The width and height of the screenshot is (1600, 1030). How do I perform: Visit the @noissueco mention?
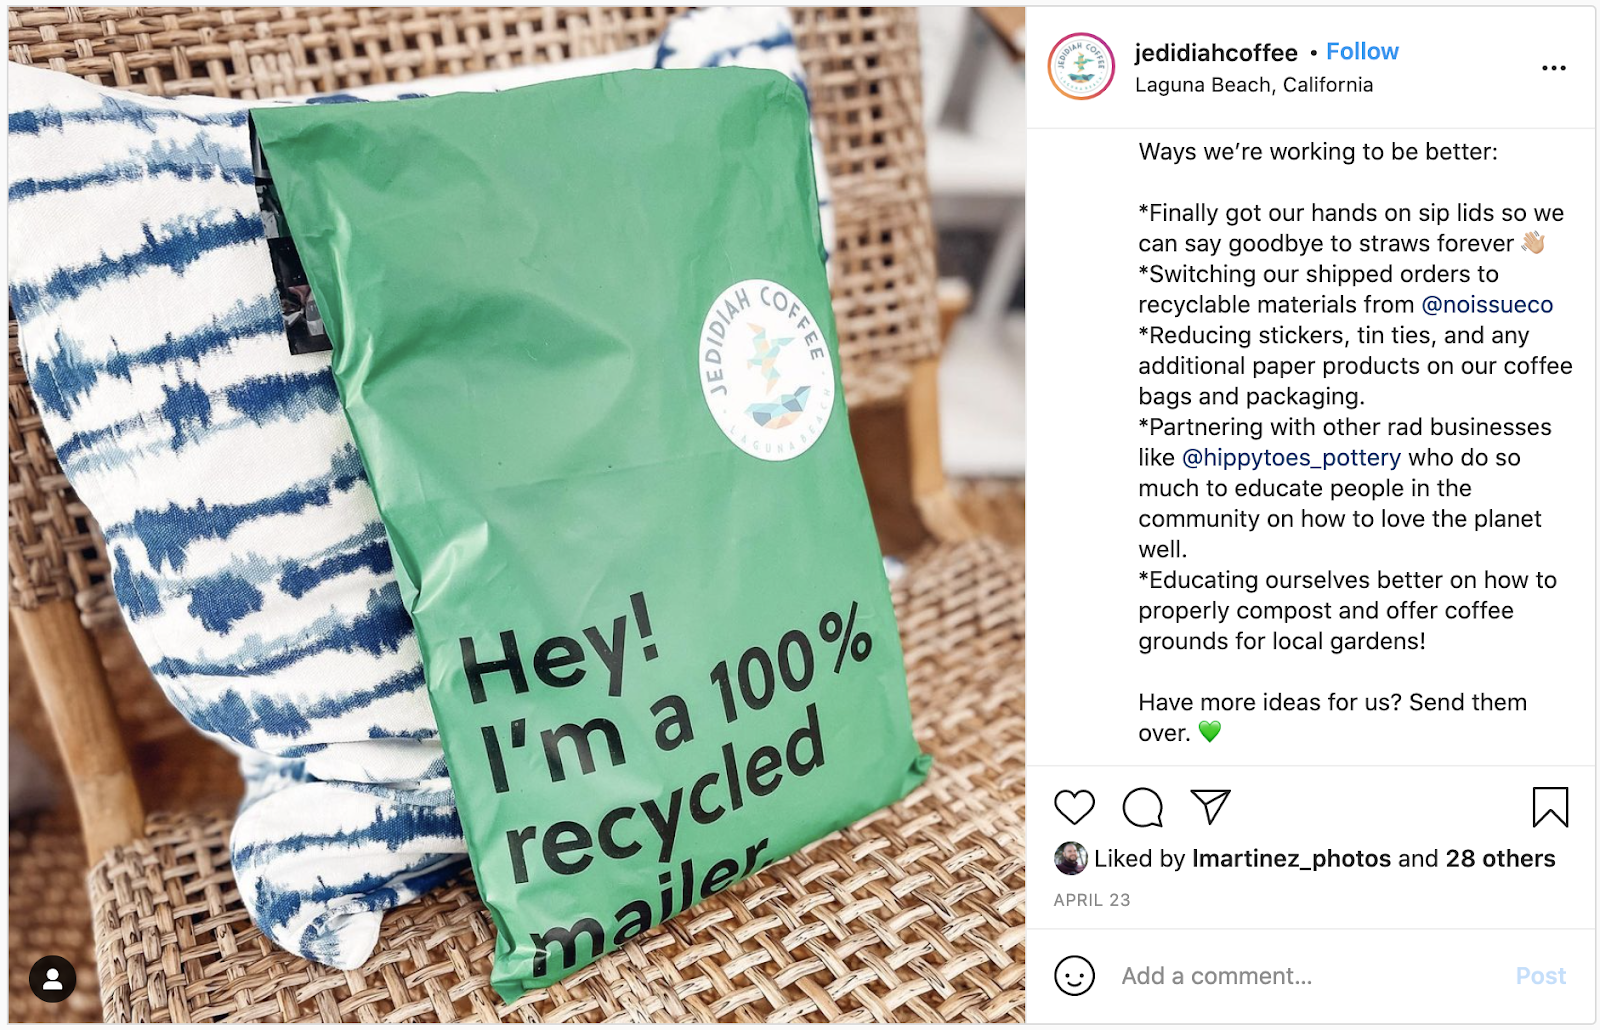1487,304
